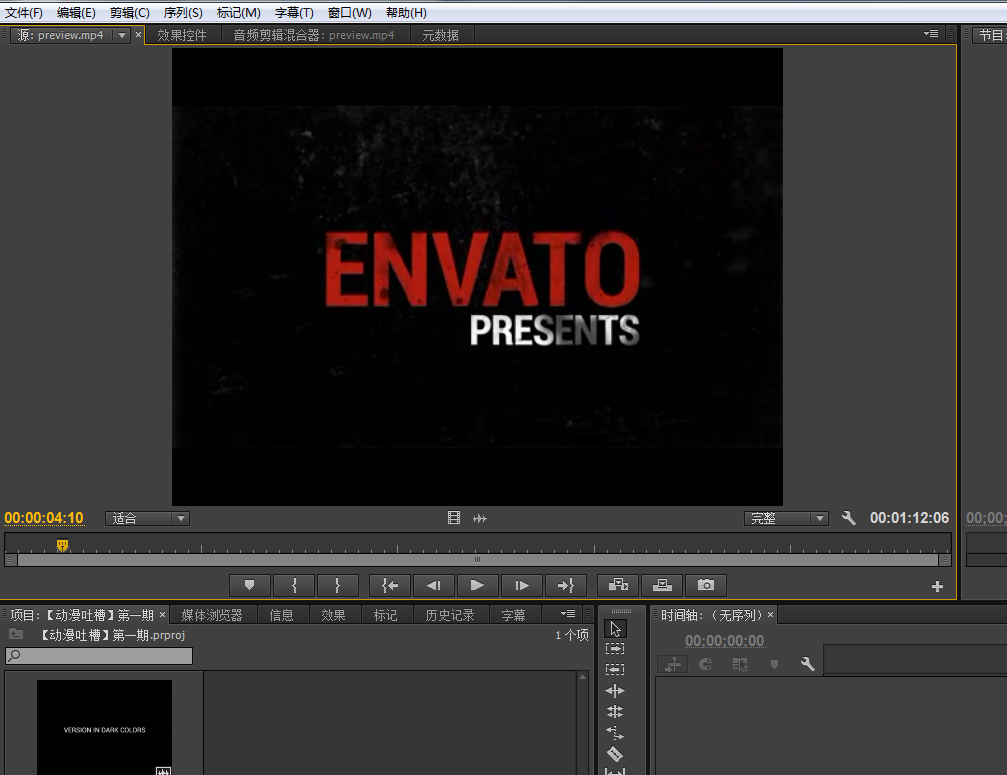
Task: Open the 适合 zoom level dropdown
Action: click(x=148, y=518)
